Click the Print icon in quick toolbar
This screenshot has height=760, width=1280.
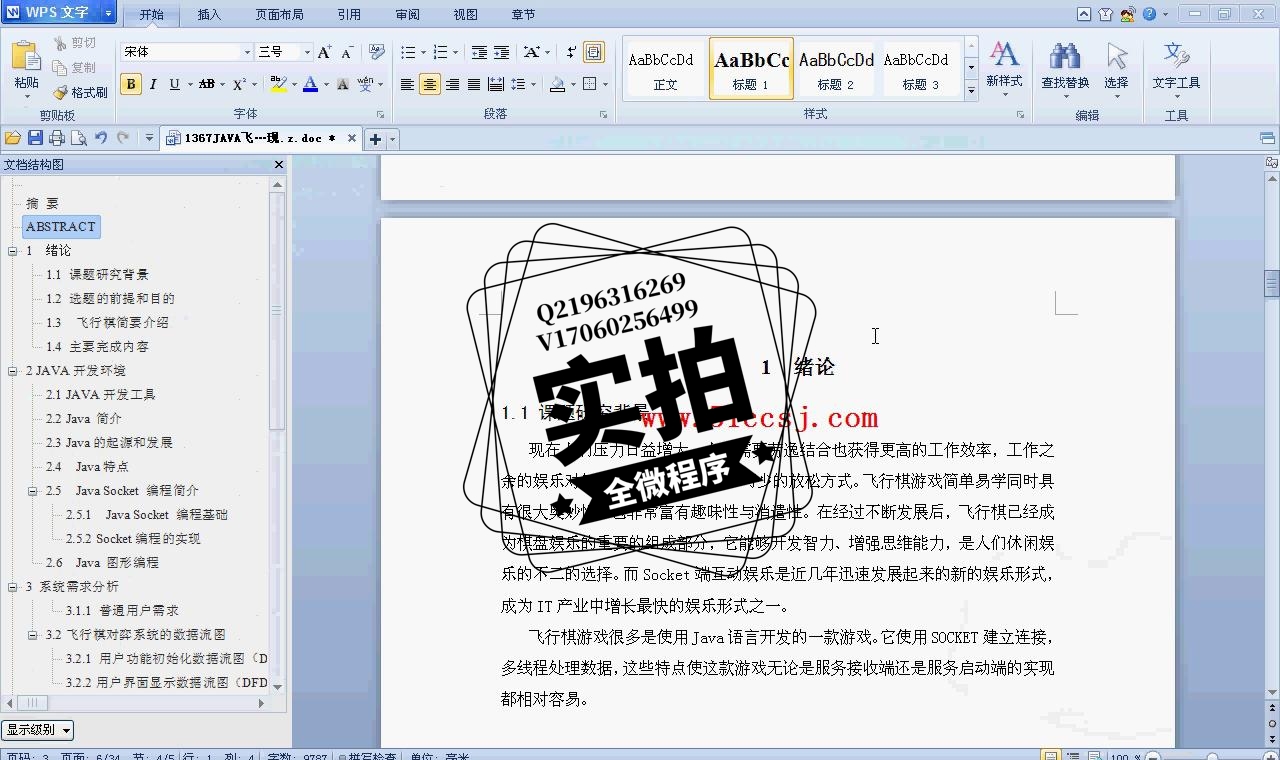pos(57,138)
